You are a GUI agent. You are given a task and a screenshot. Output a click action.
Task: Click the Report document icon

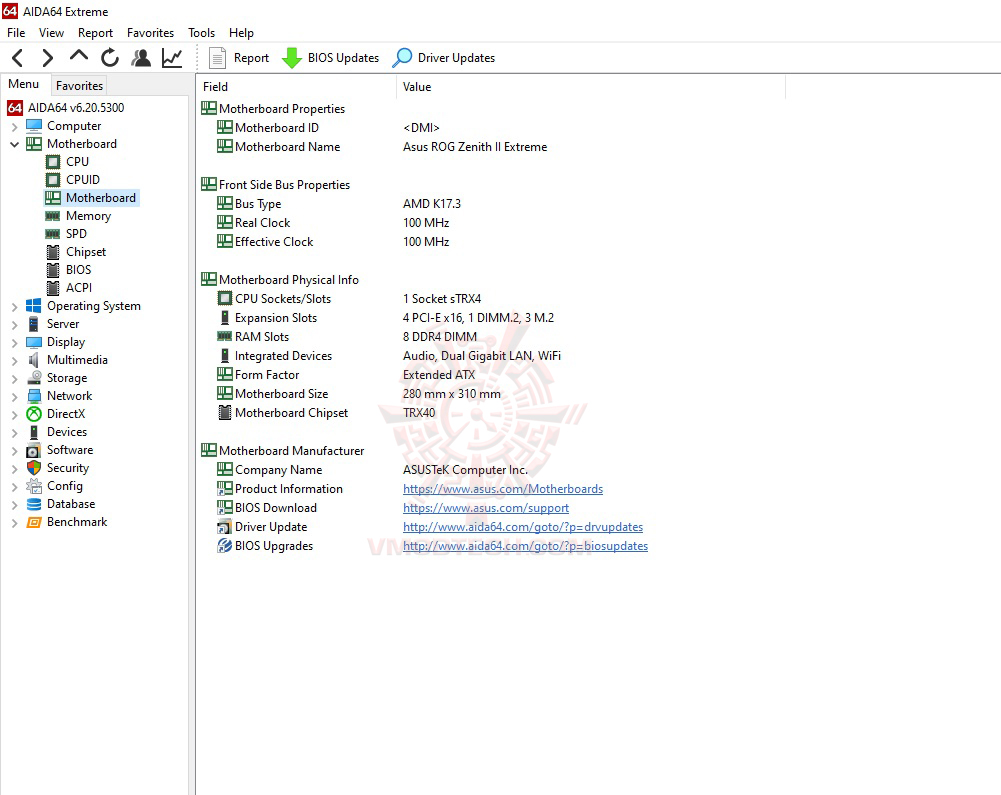(217, 58)
